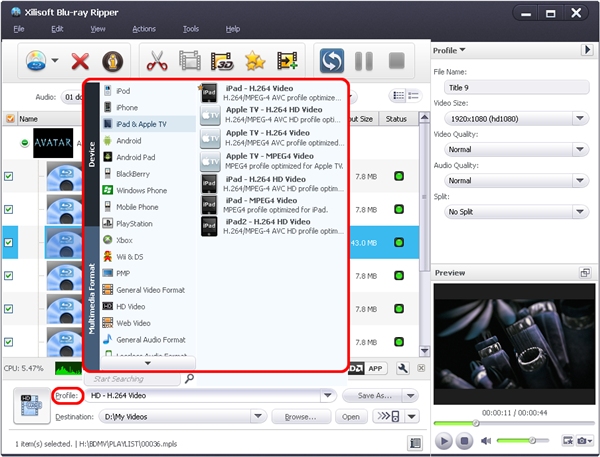600x457 pixels.
Task: Choose iPad2 - H.264 HD Video profile
Action: (x=272, y=226)
